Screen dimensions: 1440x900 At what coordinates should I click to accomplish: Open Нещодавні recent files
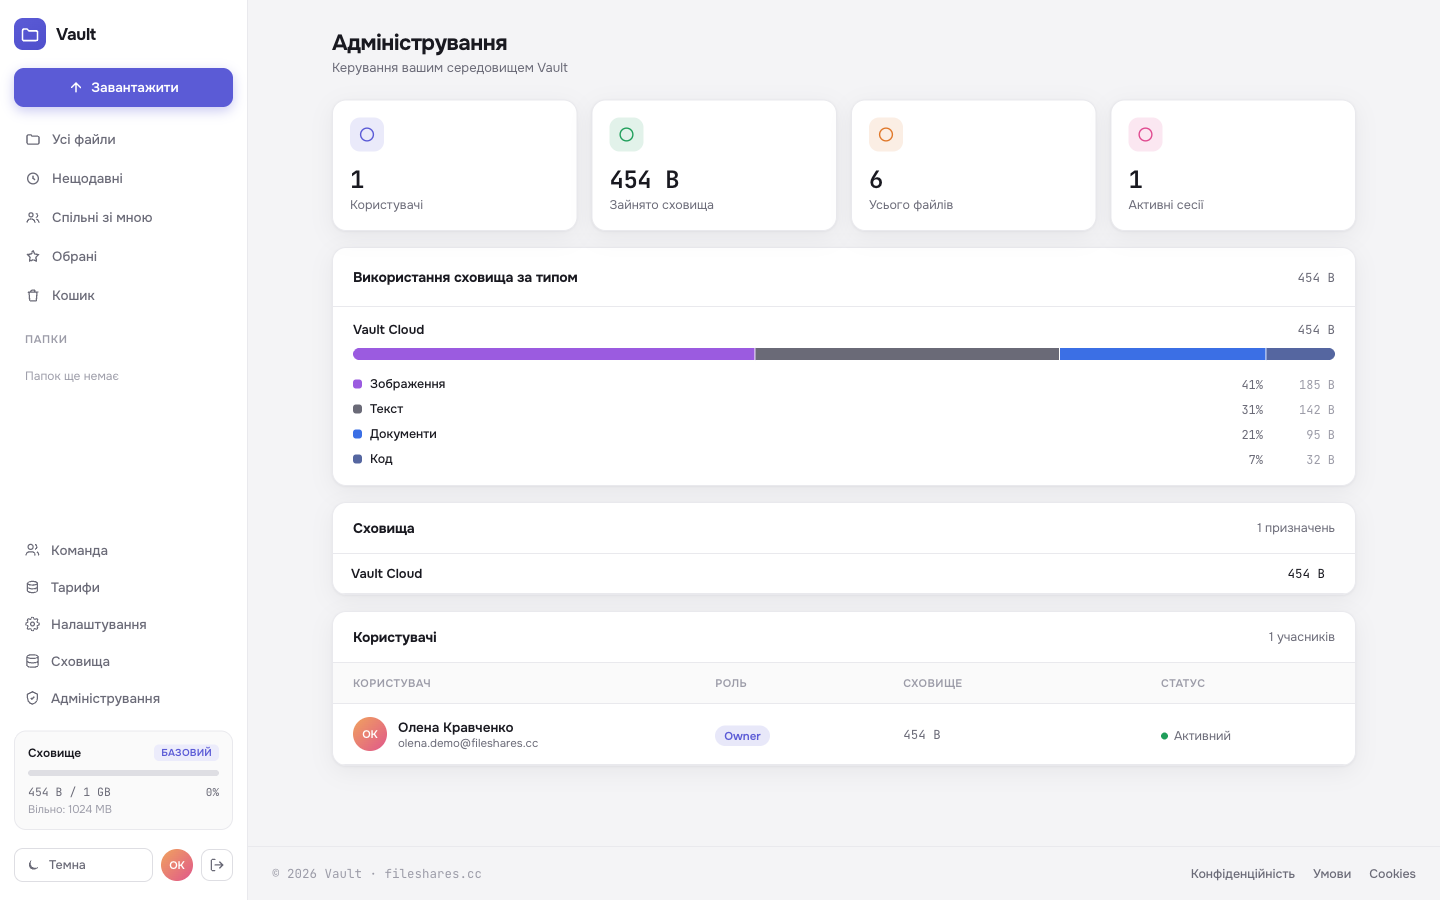123,178
